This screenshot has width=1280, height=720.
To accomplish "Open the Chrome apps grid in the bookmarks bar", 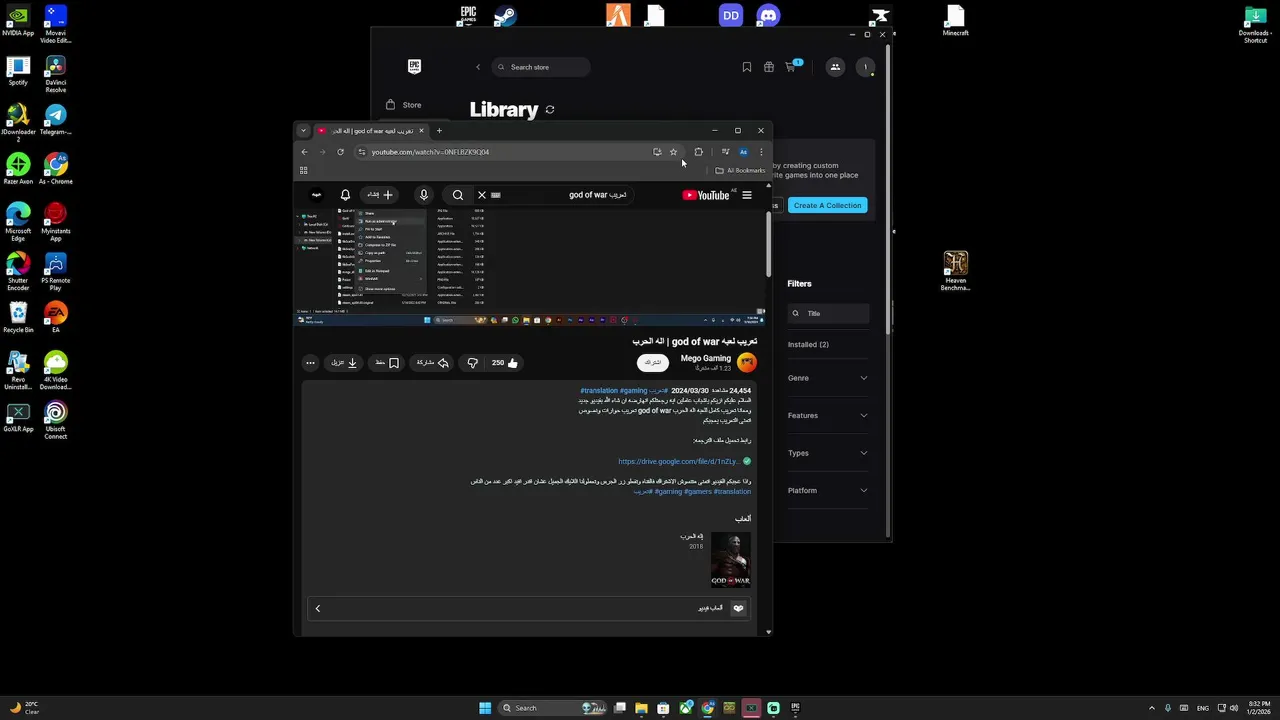I will pos(303,170).
